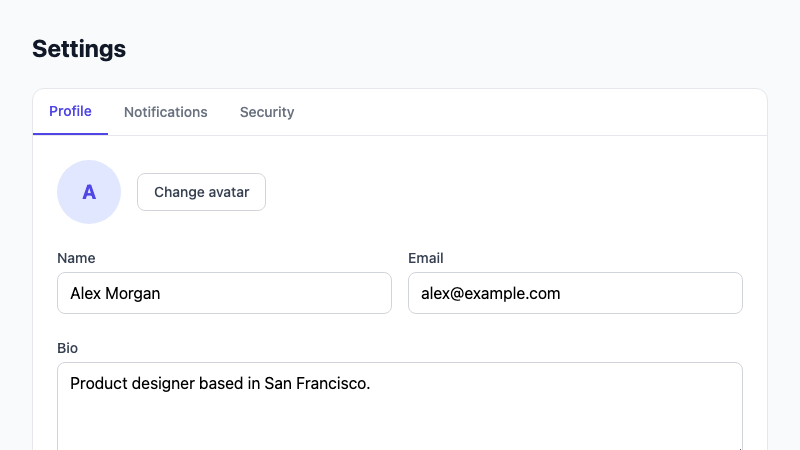Click the Email field with alex@example.com
800x450 pixels.
pos(576,293)
